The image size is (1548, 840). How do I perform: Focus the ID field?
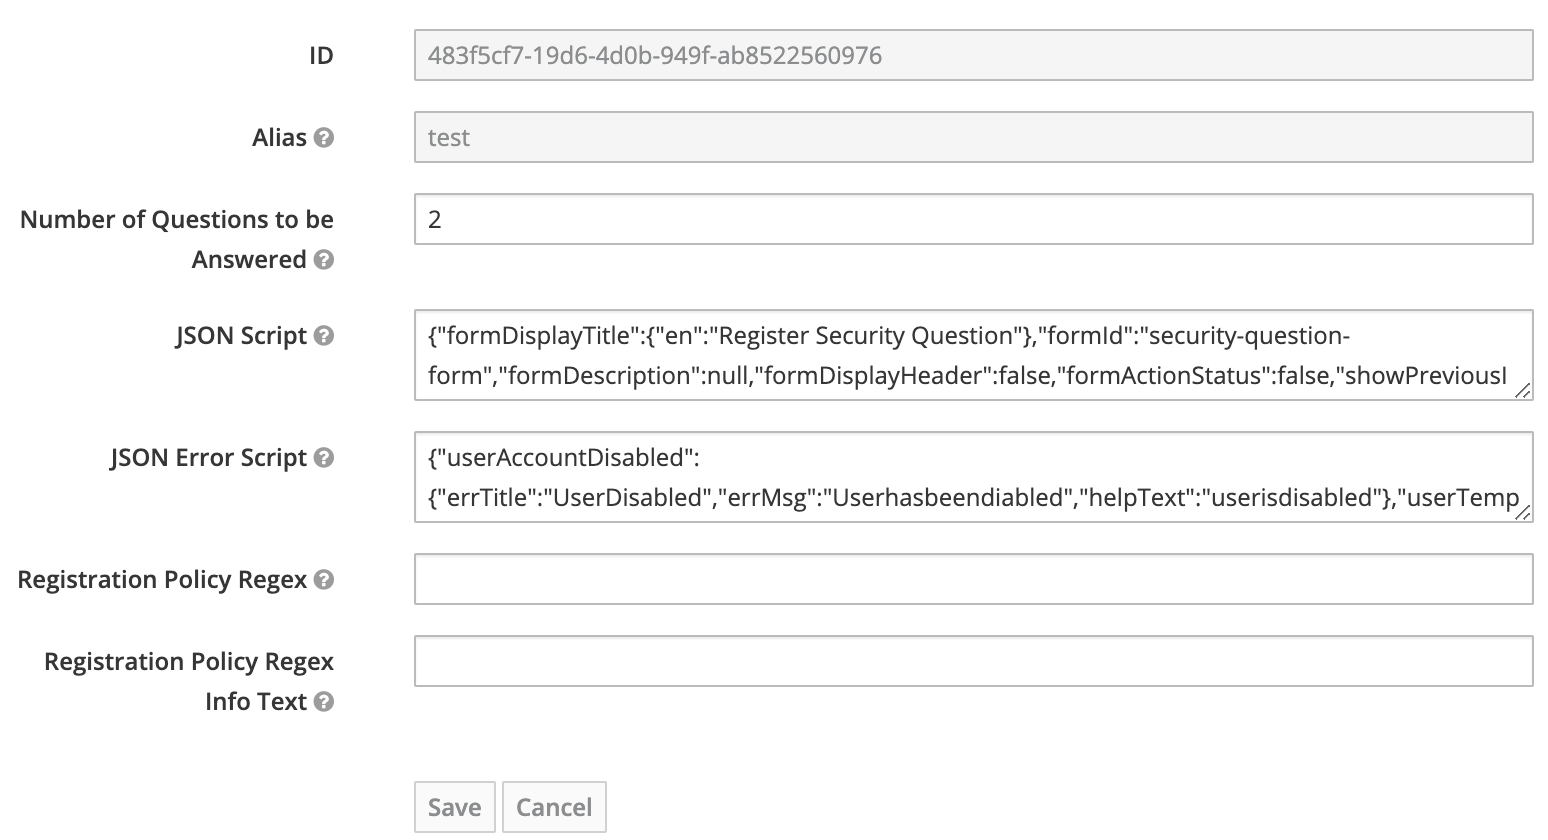[x=974, y=55]
